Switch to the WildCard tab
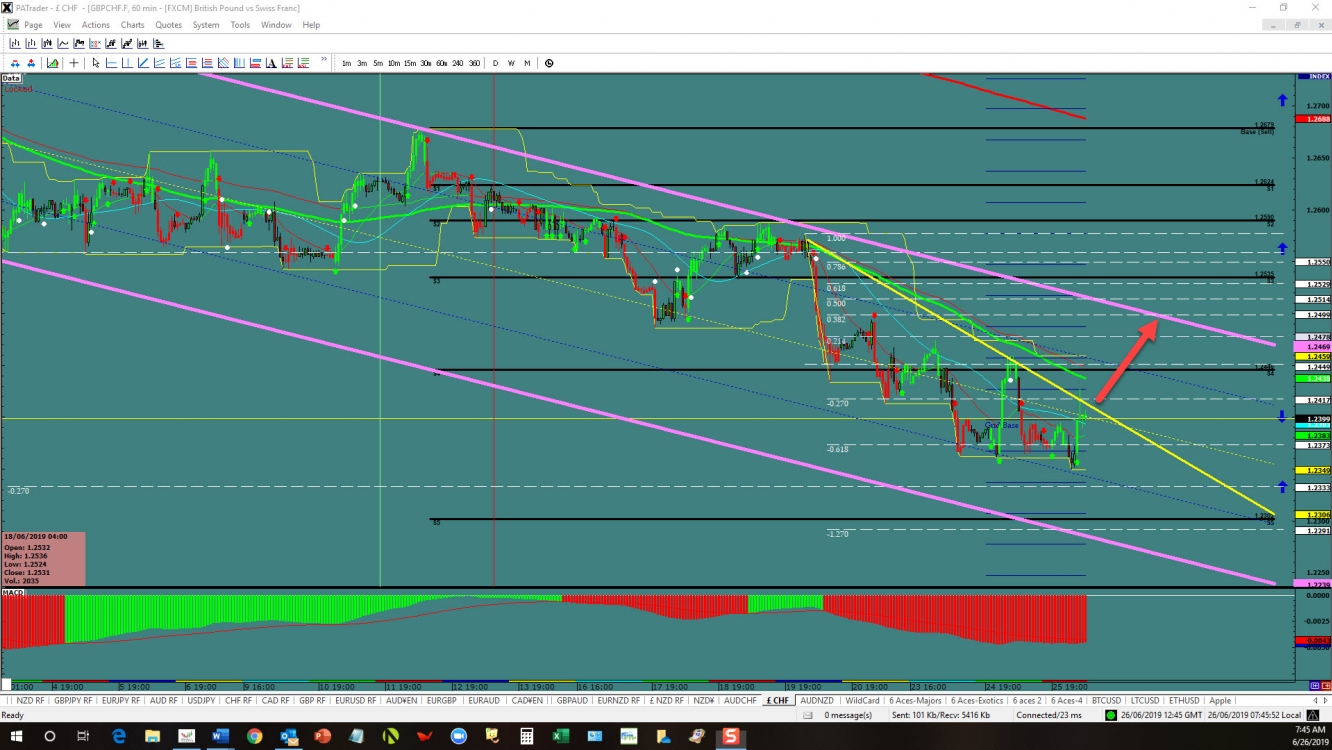 coord(862,700)
